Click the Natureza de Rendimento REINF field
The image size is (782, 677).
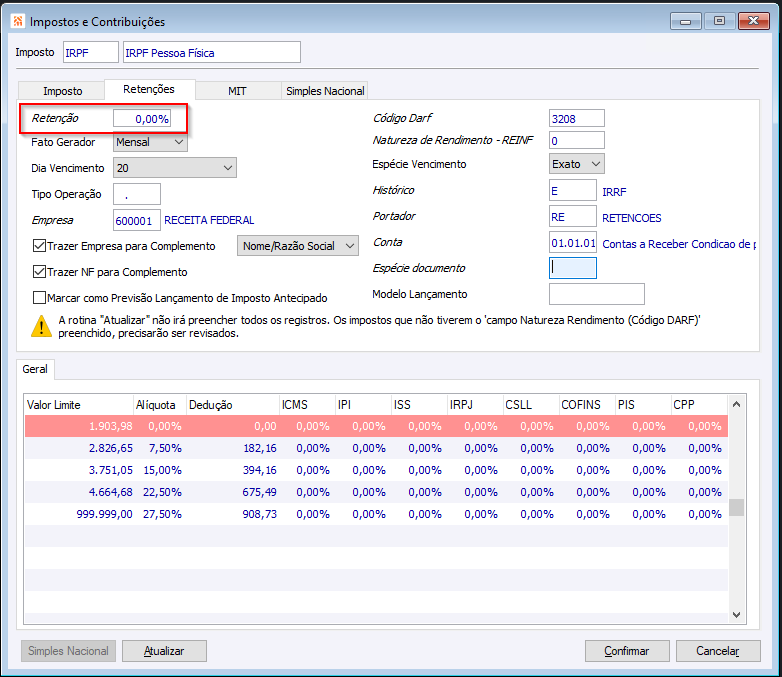click(x=577, y=140)
